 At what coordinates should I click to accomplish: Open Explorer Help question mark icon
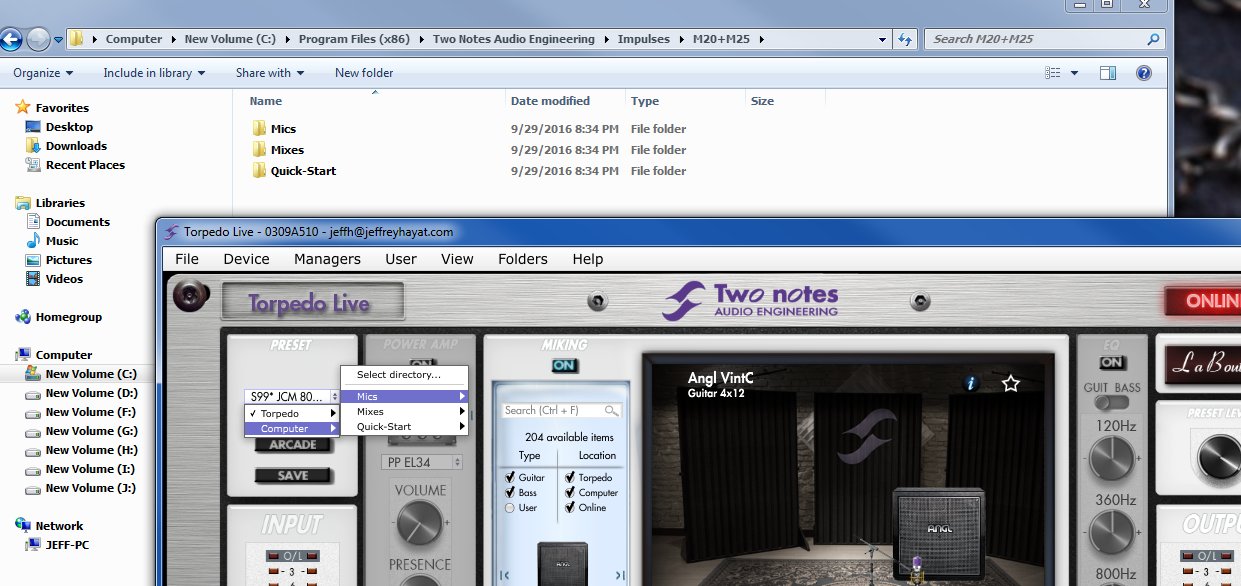coord(1144,73)
